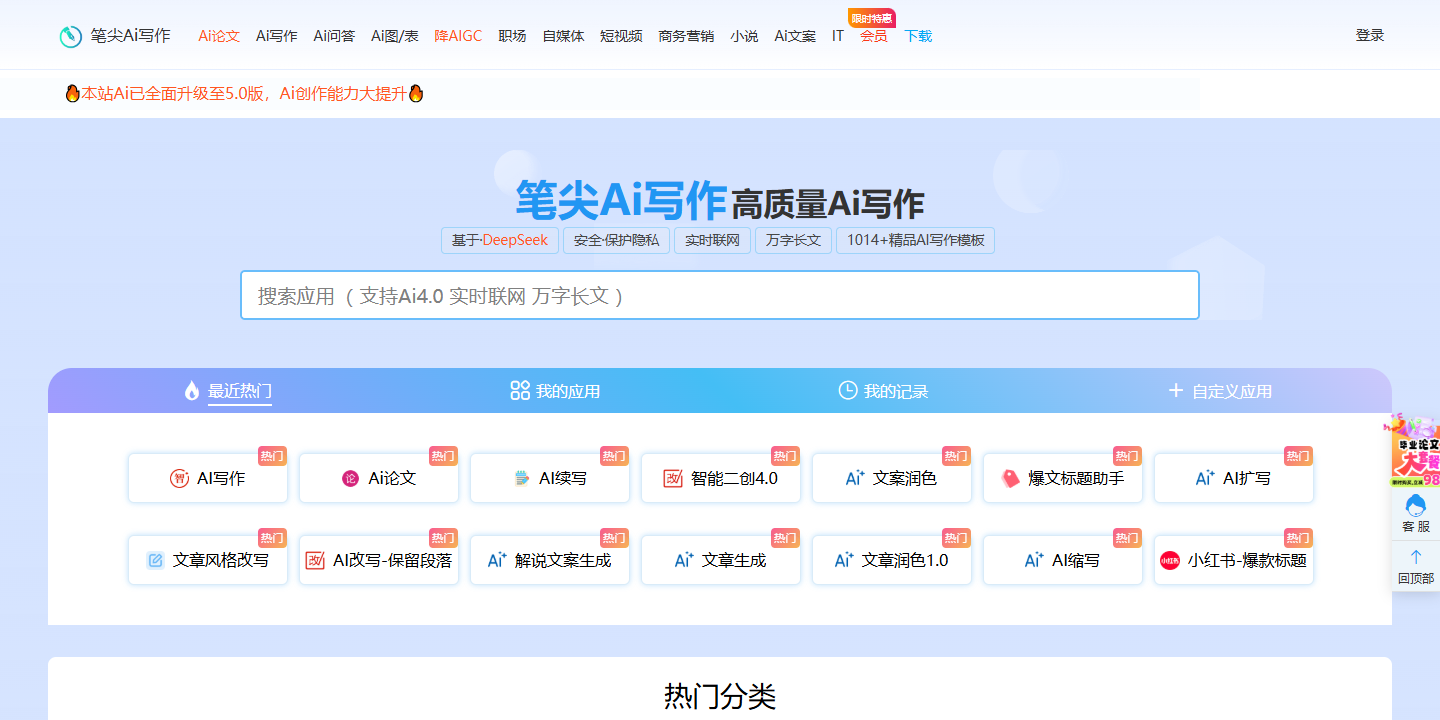Click the 小红书-爆款标题 icon
1440x720 pixels.
coord(1170,561)
